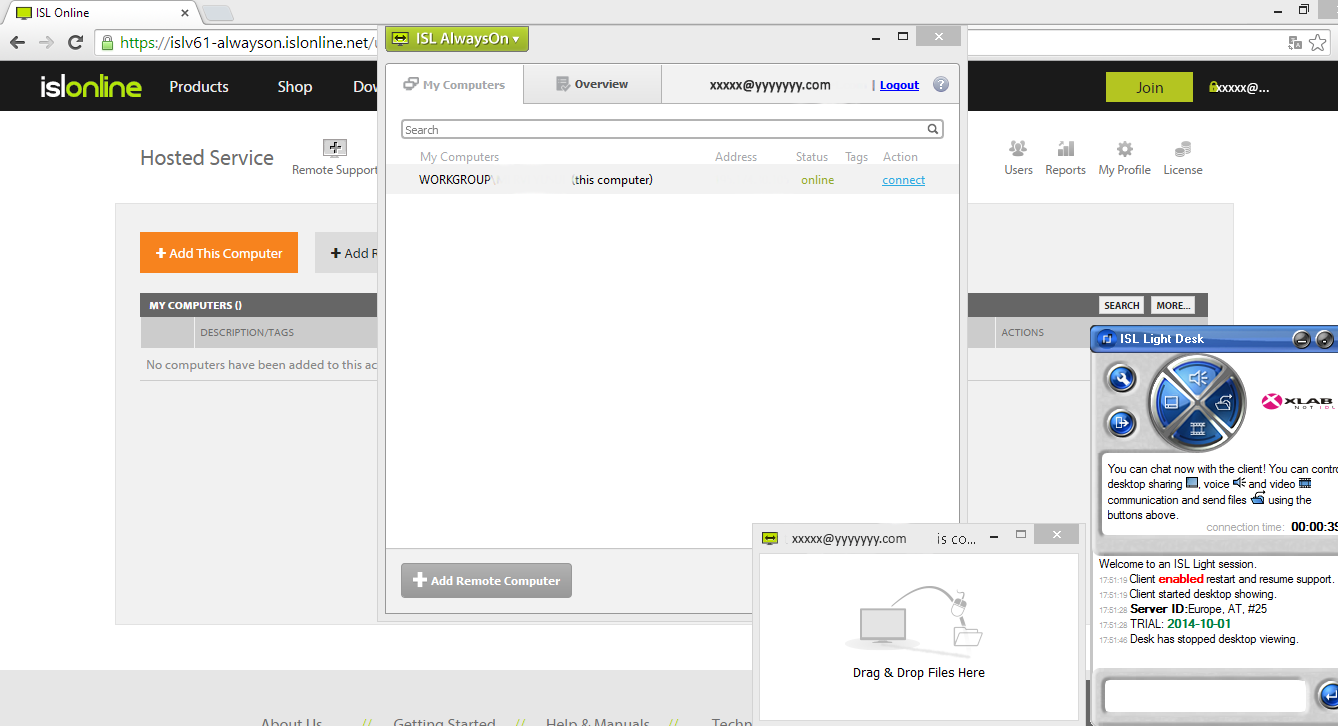Screen dimensions: 1338x726
Task: Click Getting Started in the page footer
Action: coord(444,722)
